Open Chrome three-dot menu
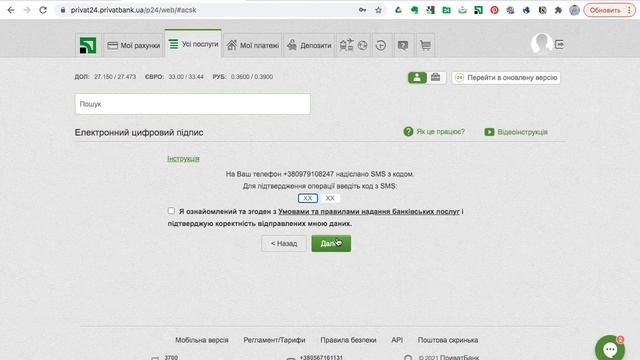Screen dimensions: 640x360 tap(629, 10)
